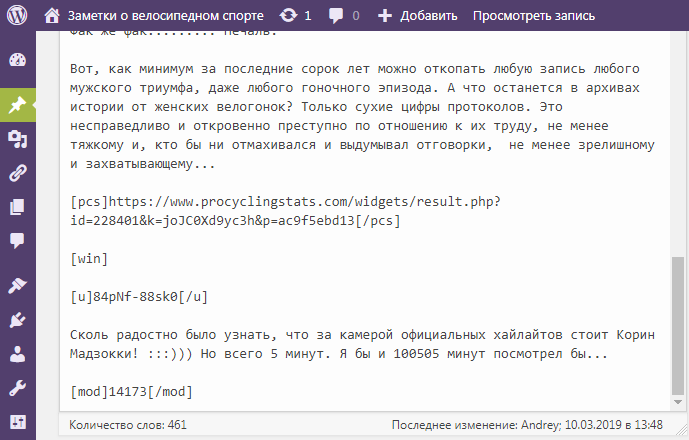This screenshot has width=689, height=440.
Task: Open the Links chain icon
Action: [x=18, y=173]
